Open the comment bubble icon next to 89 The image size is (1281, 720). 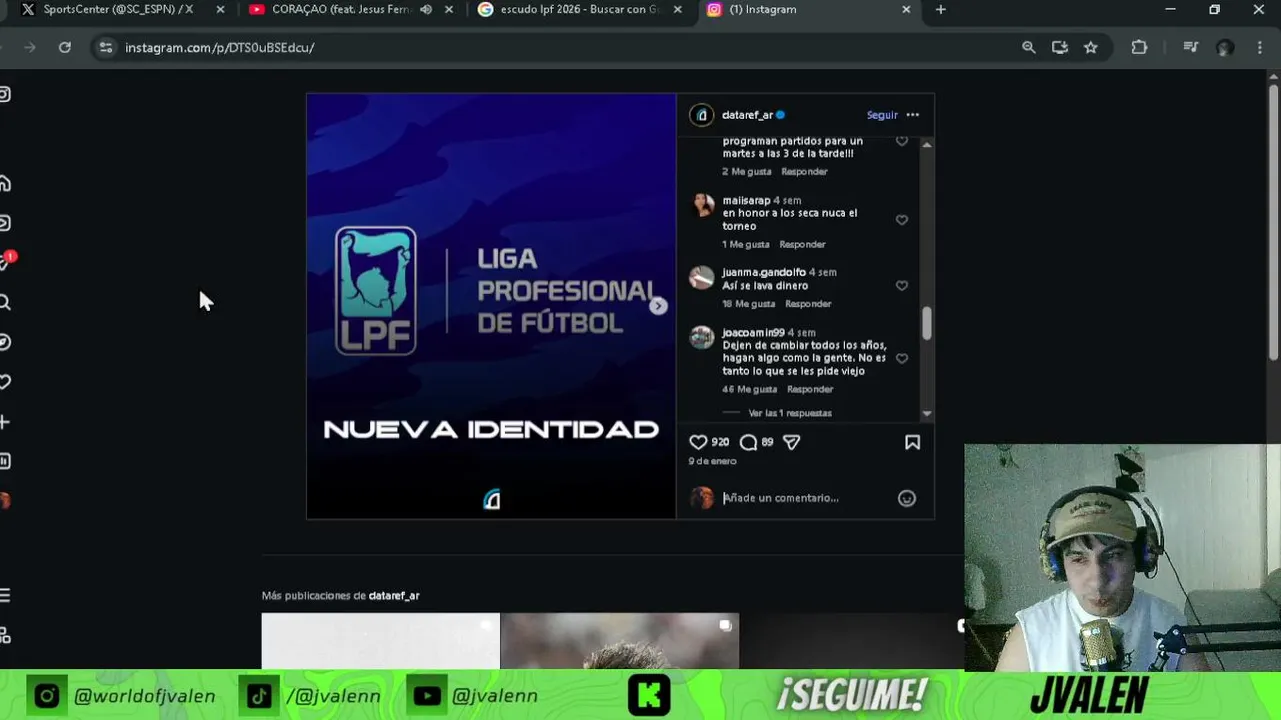pos(748,442)
